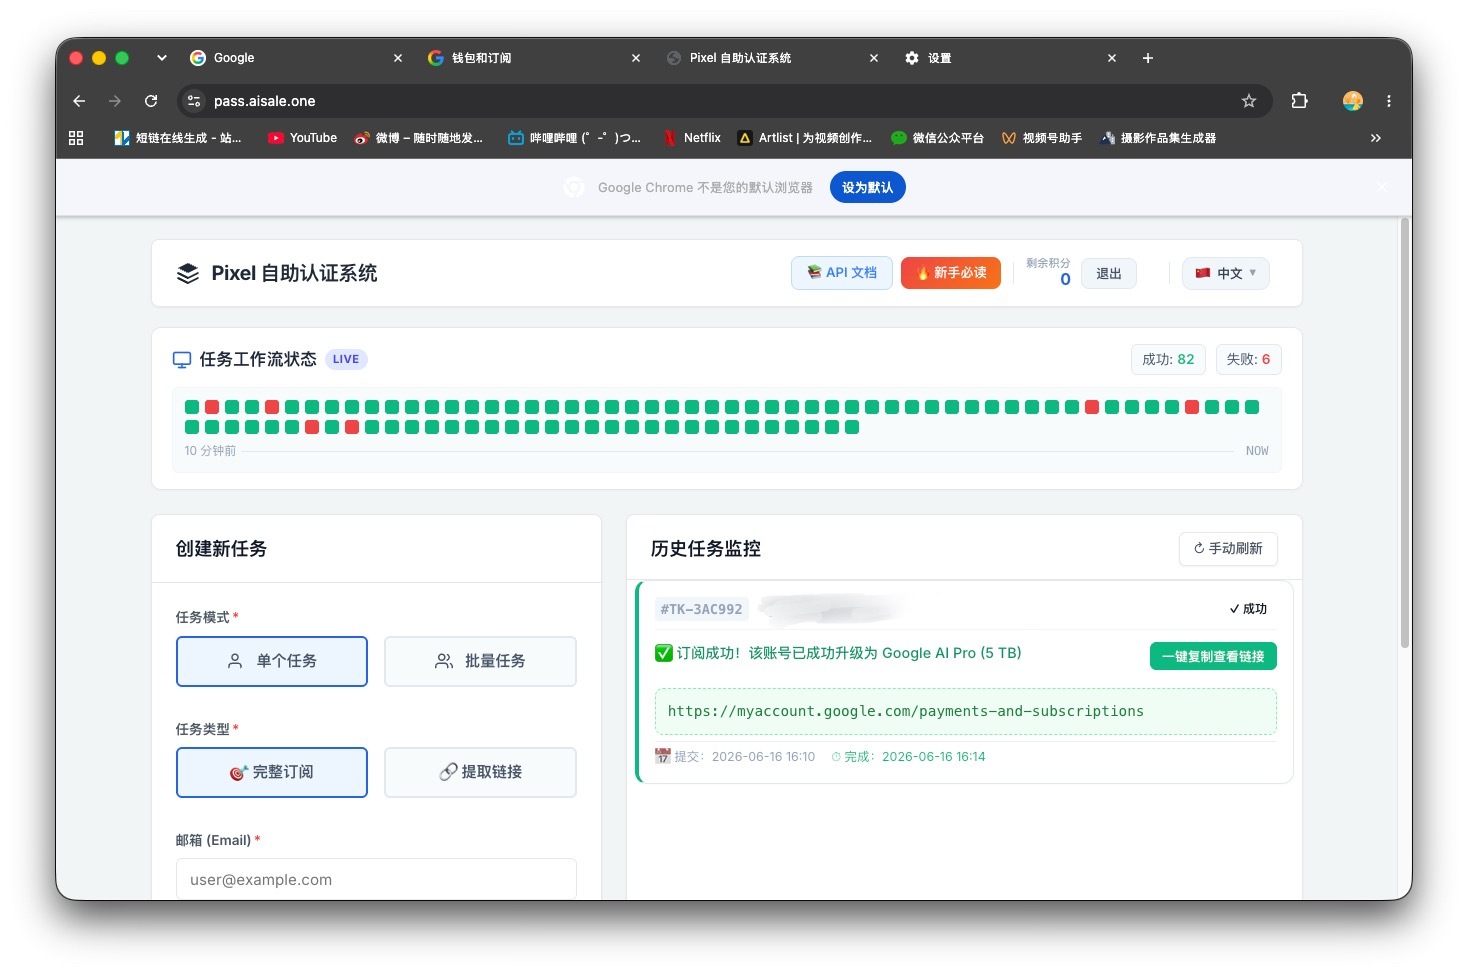Open the YouTube bookmark
Screen dimensions: 1468x974
click(x=302, y=138)
